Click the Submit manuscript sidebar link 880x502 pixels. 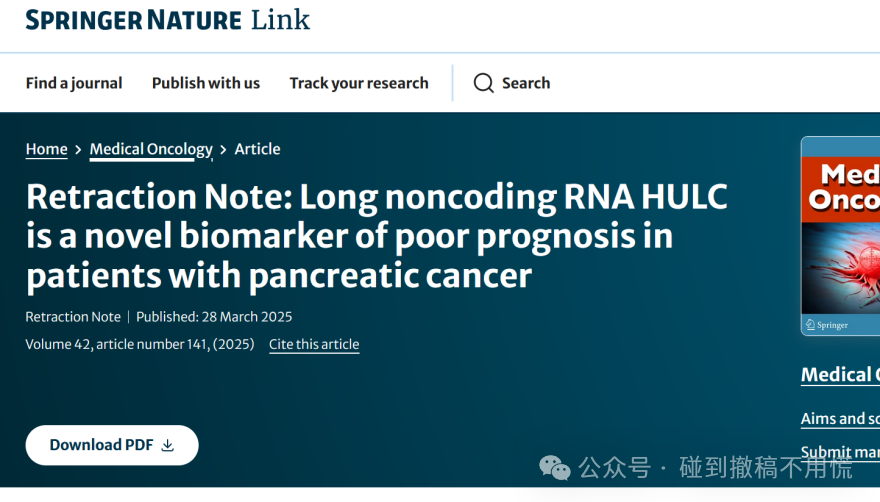[840, 452]
